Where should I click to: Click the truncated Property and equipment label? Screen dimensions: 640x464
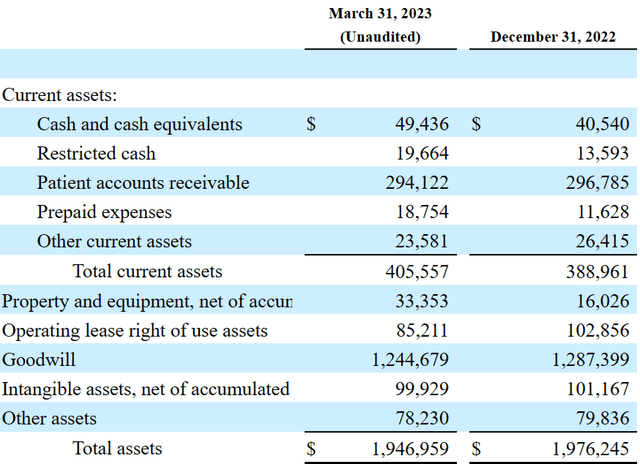pos(147,301)
